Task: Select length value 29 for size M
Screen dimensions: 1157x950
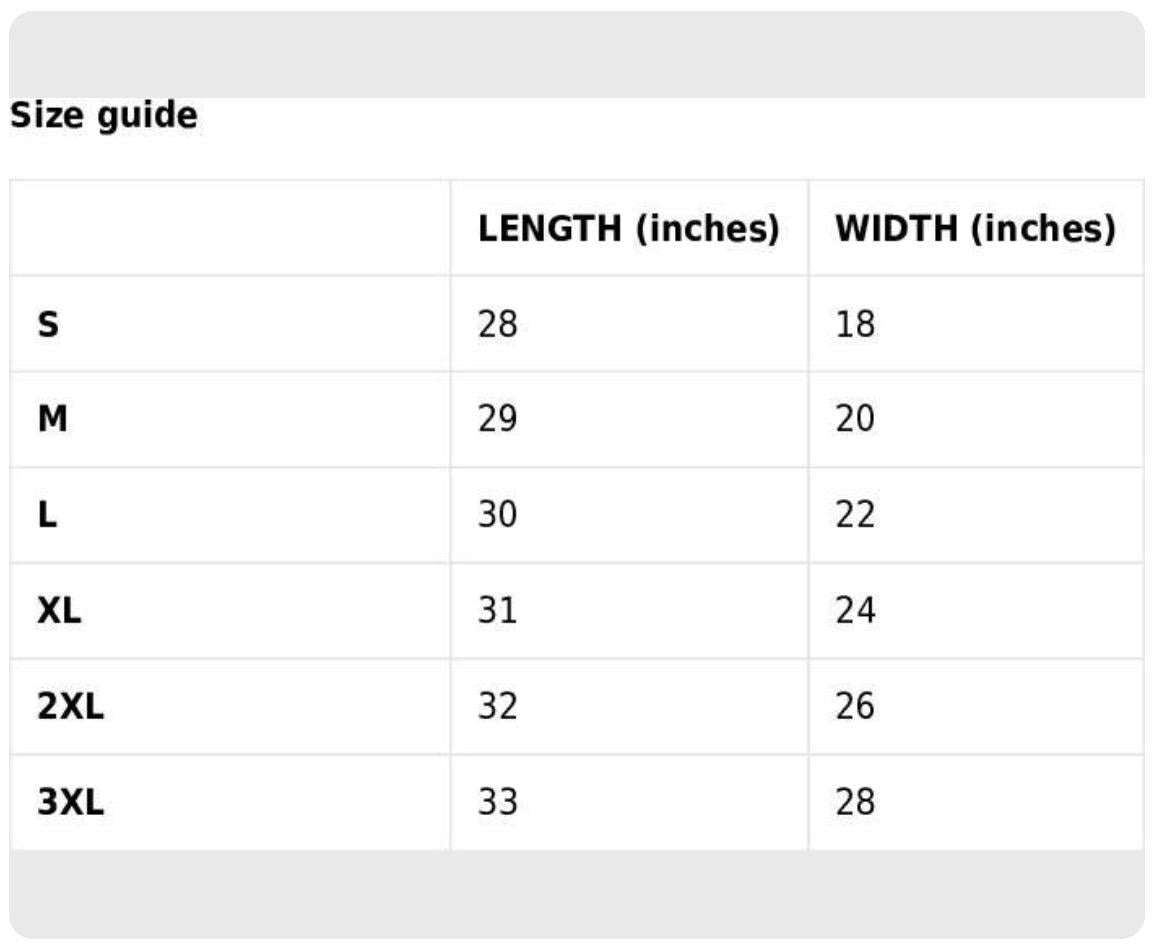Action: [498, 420]
